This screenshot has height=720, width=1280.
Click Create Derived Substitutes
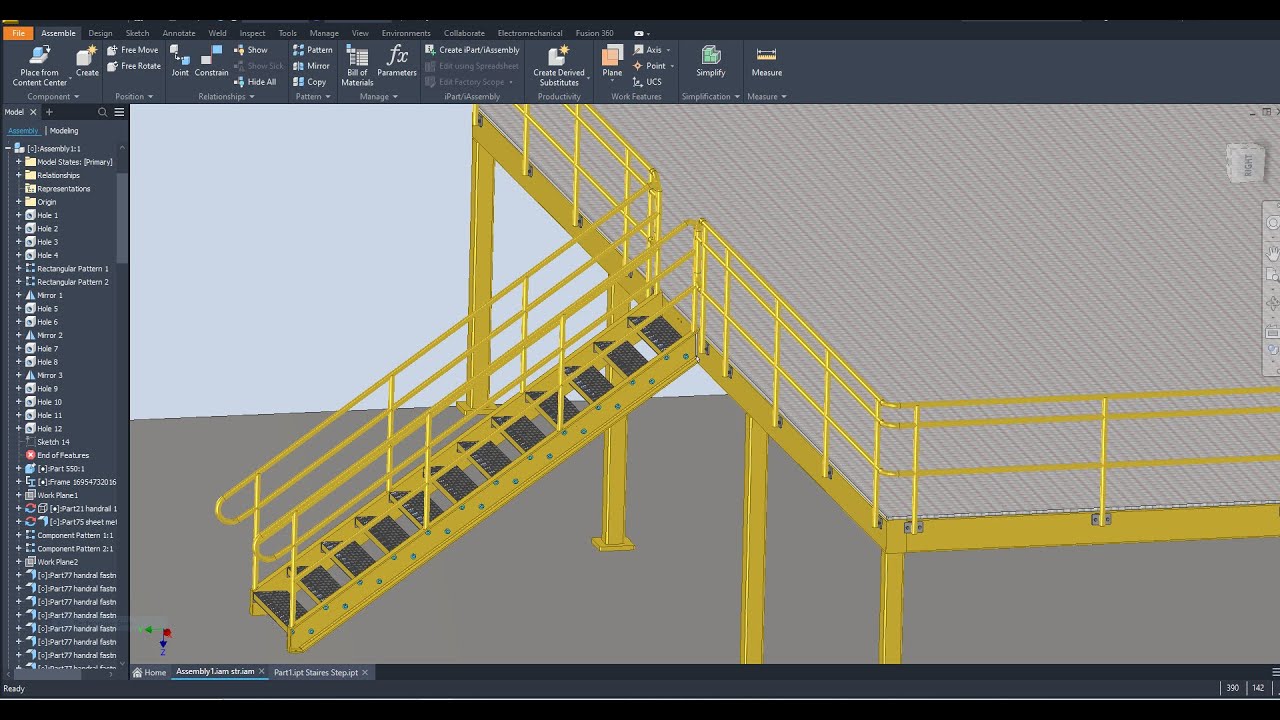pos(559,66)
